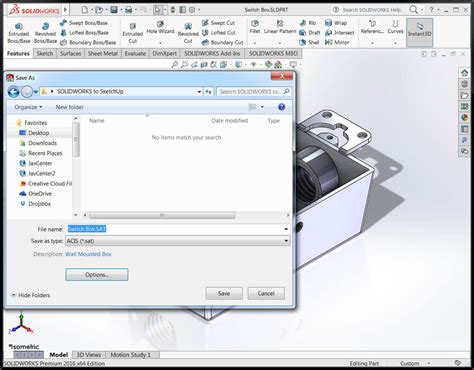Switch to the Surfaces tab
The width and height of the screenshot is (474, 370).
pyautogui.click(x=70, y=53)
